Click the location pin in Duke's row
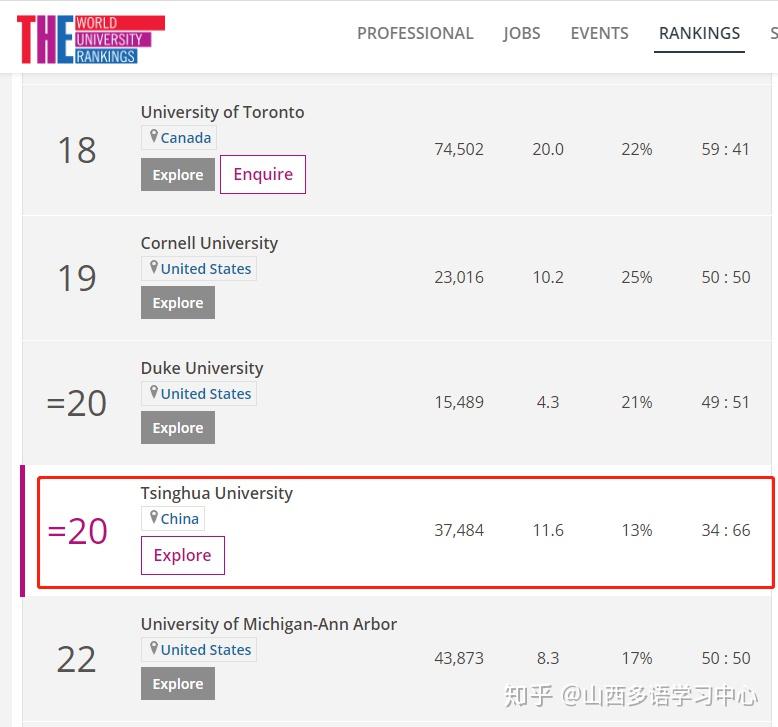778x727 pixels. point(154,393)
